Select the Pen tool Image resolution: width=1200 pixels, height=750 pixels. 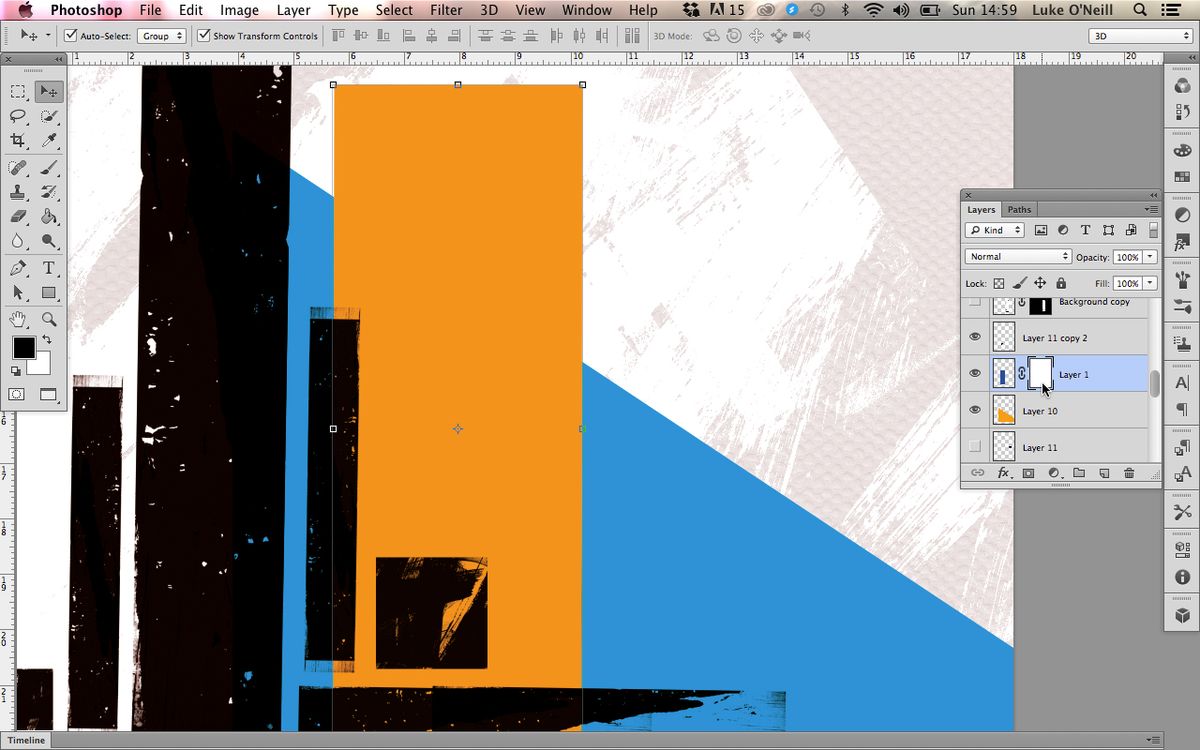(17, 268)
